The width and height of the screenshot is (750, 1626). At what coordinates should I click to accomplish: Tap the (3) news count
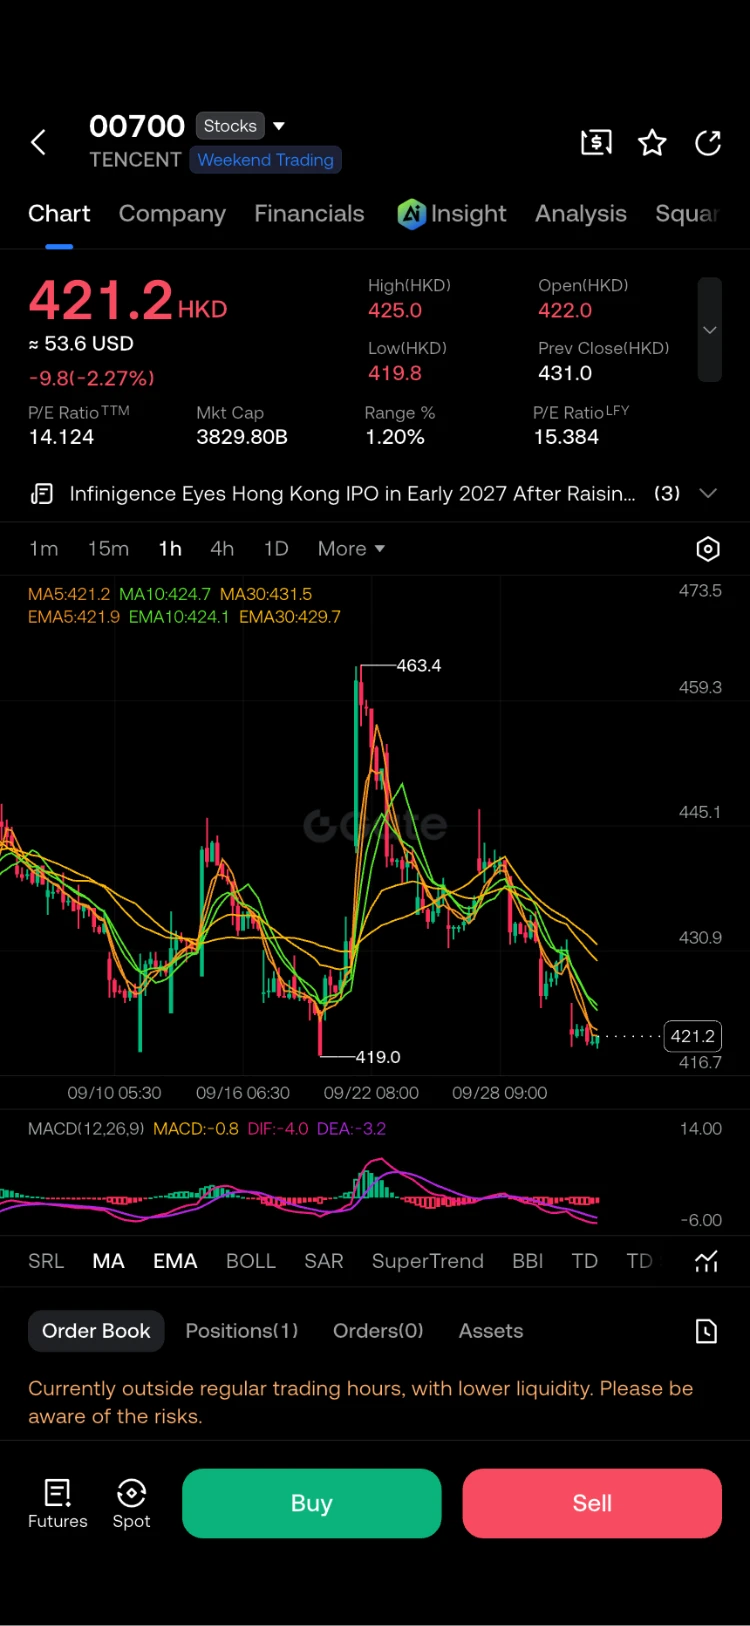point(667,493)
